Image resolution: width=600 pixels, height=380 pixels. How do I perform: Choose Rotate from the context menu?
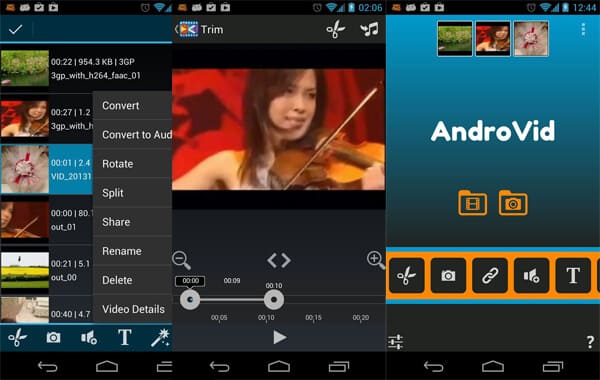tap(132, 164)
